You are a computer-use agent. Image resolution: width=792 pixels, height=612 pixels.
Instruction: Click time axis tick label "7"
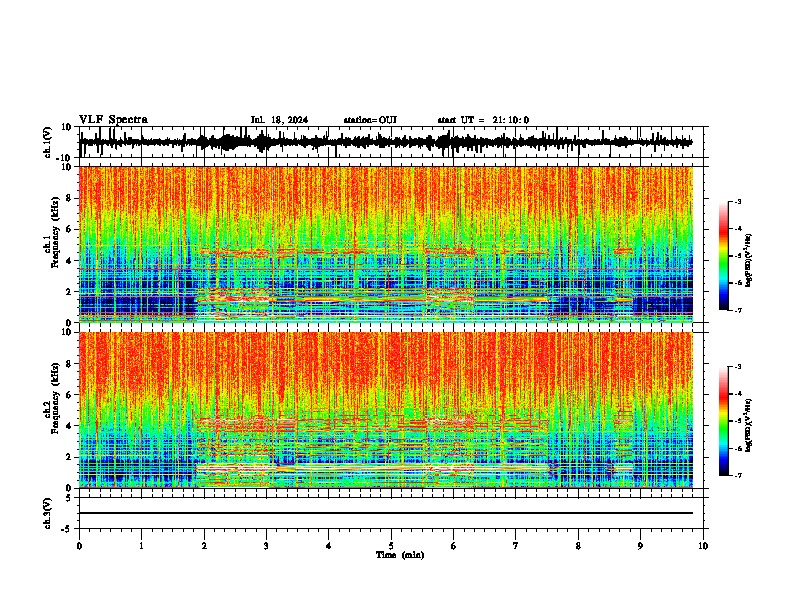[516, 546]
